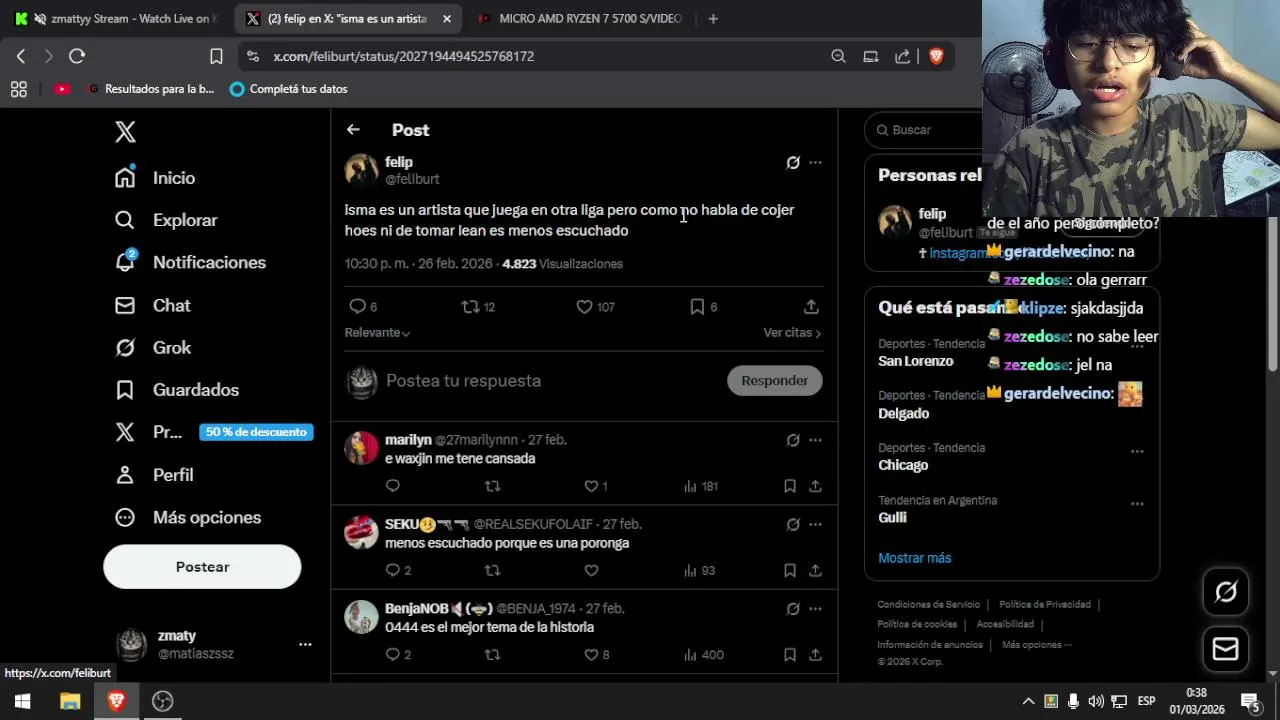Open Perfil in sidebar
The width and height of the screenshot is (1280, 720).
coord(154,475)
